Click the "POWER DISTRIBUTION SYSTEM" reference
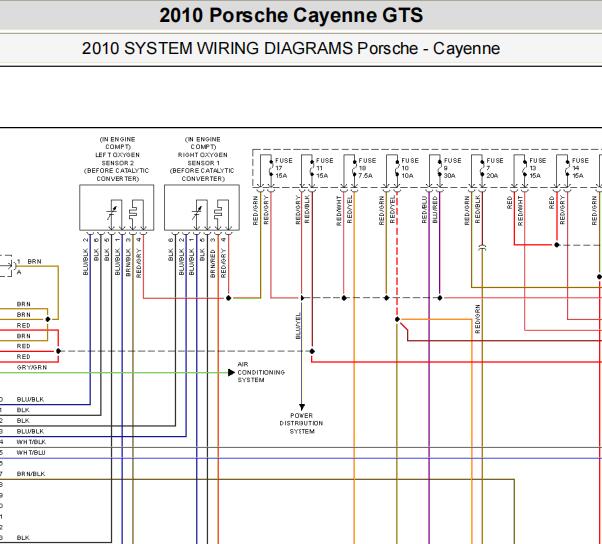 301,423
